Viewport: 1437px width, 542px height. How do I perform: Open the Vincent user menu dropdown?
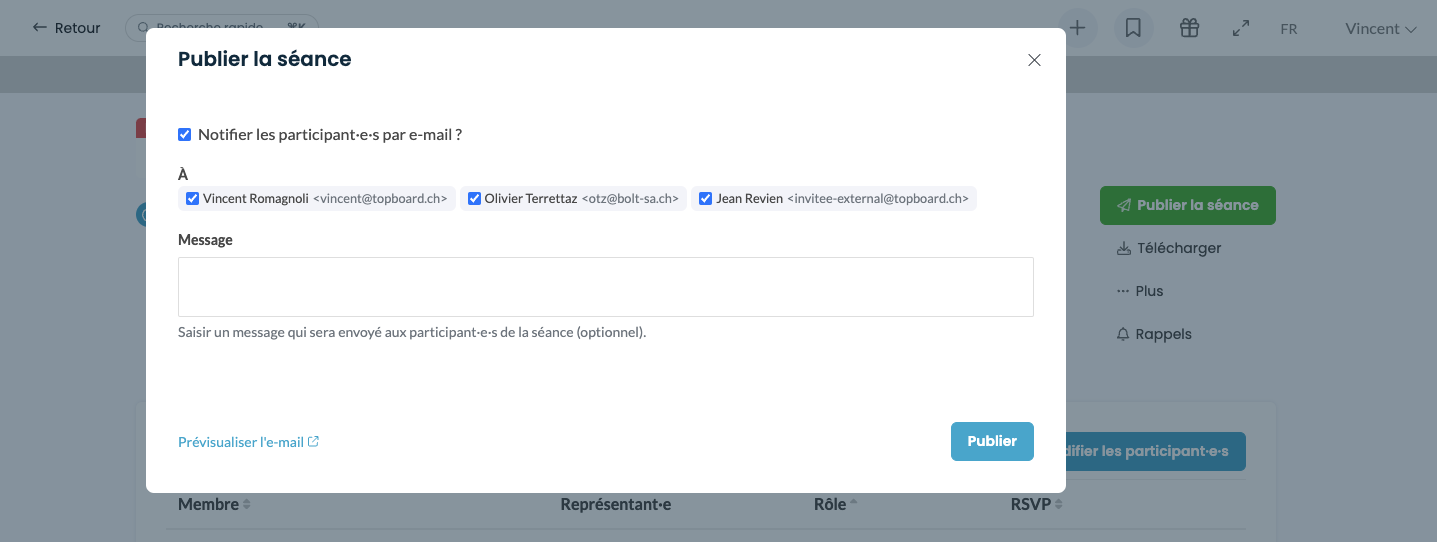pyautogui.click(x=1380, y=29)
